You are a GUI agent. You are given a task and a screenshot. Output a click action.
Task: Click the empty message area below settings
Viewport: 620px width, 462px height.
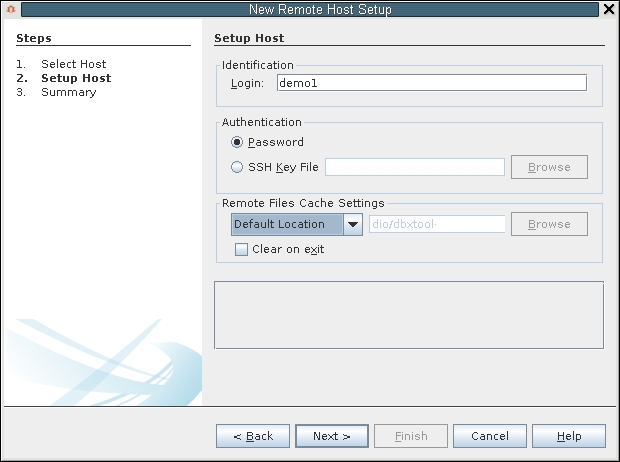coord(408,314)
